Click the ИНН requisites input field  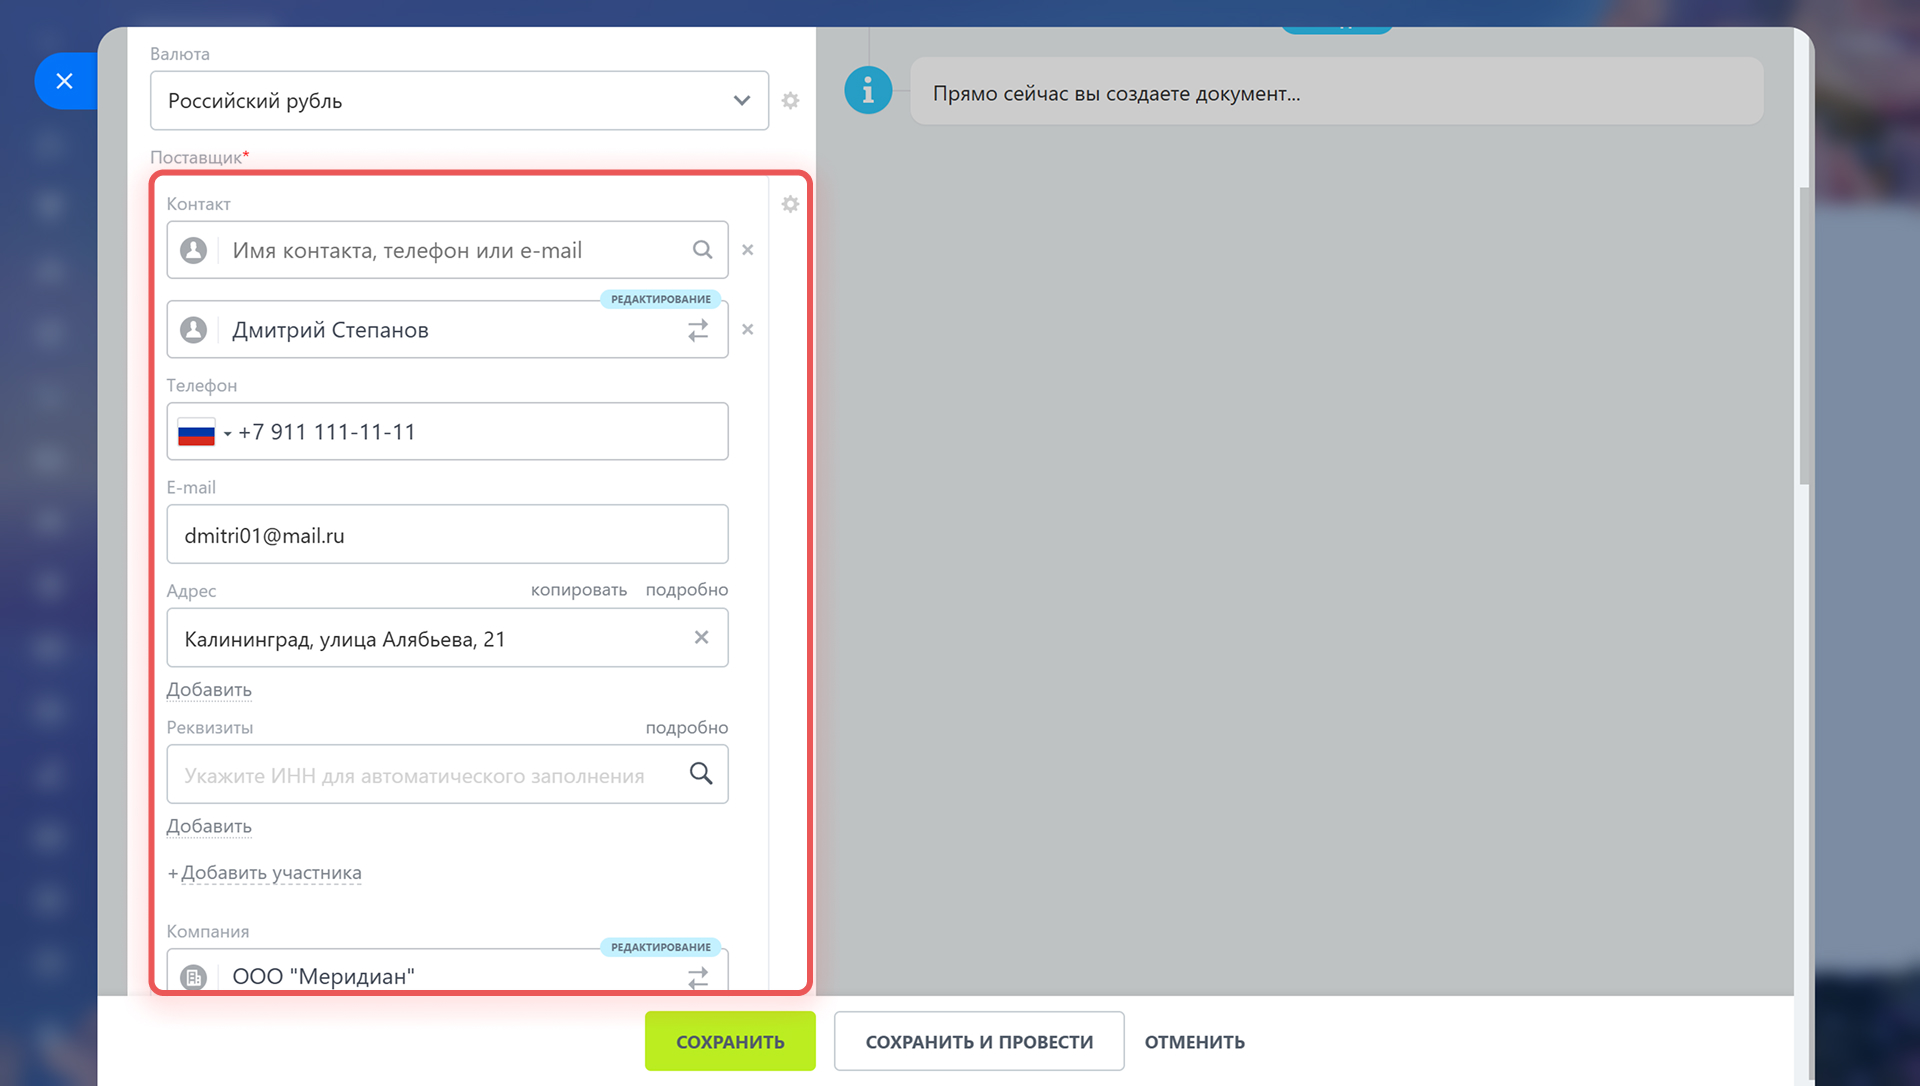click(447, 774)
